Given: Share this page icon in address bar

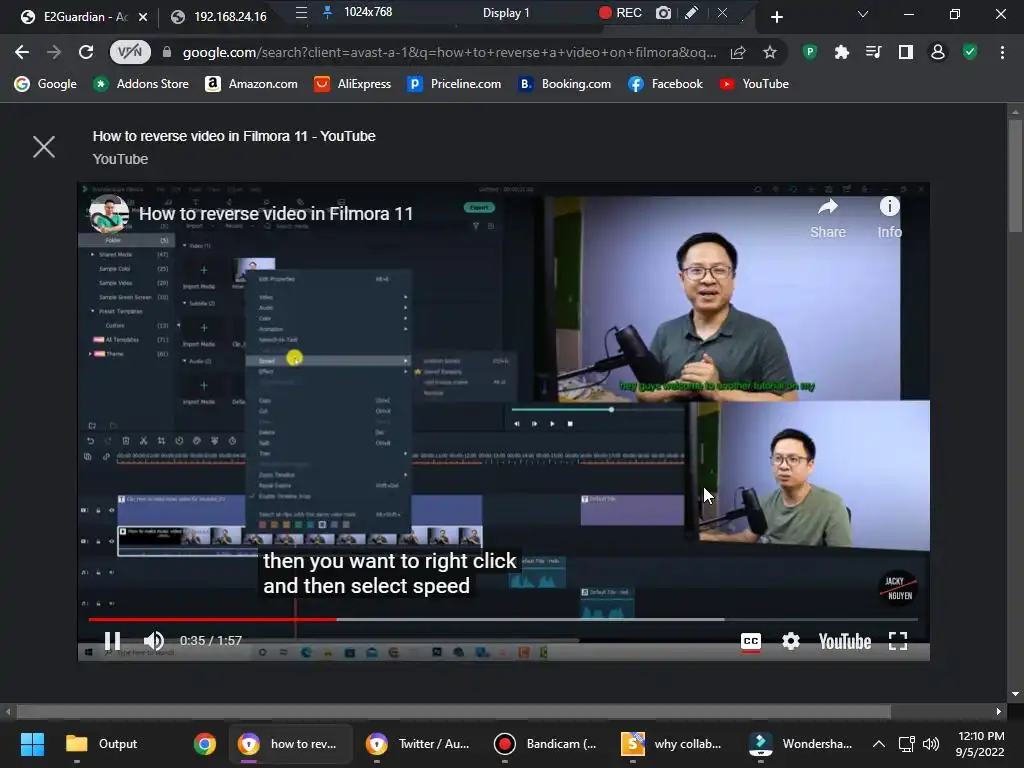Looking at the screenshot, I should point(738,52).
